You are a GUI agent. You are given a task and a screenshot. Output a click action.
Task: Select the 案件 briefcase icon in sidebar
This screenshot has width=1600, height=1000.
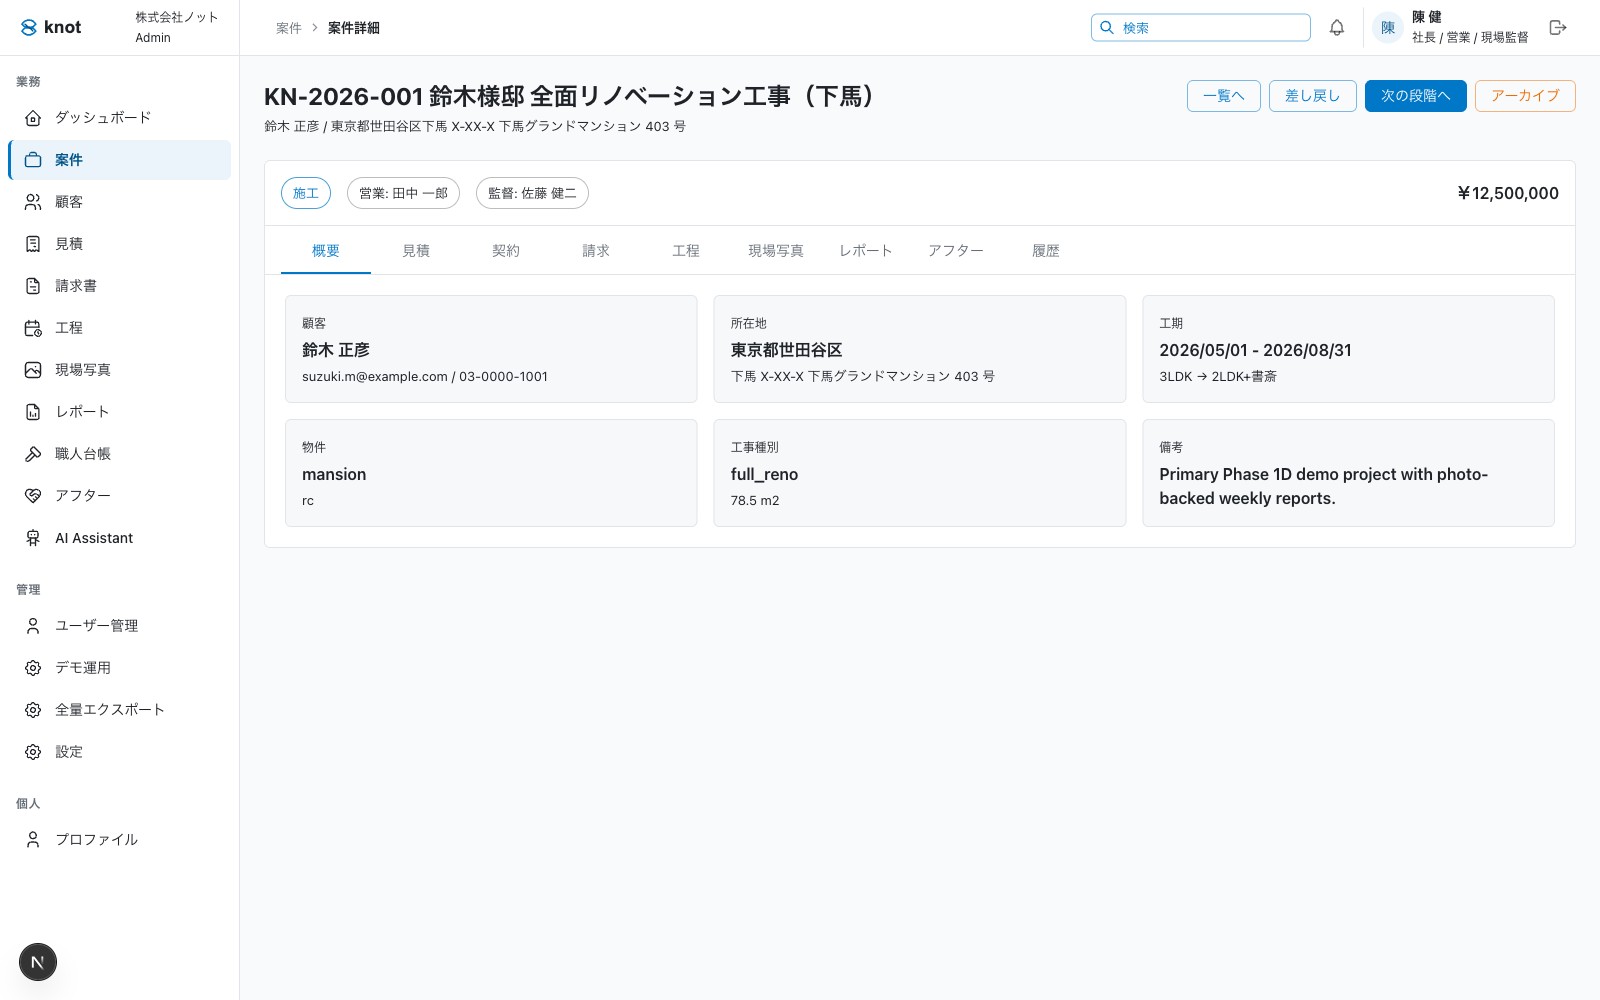pos(33,160)
